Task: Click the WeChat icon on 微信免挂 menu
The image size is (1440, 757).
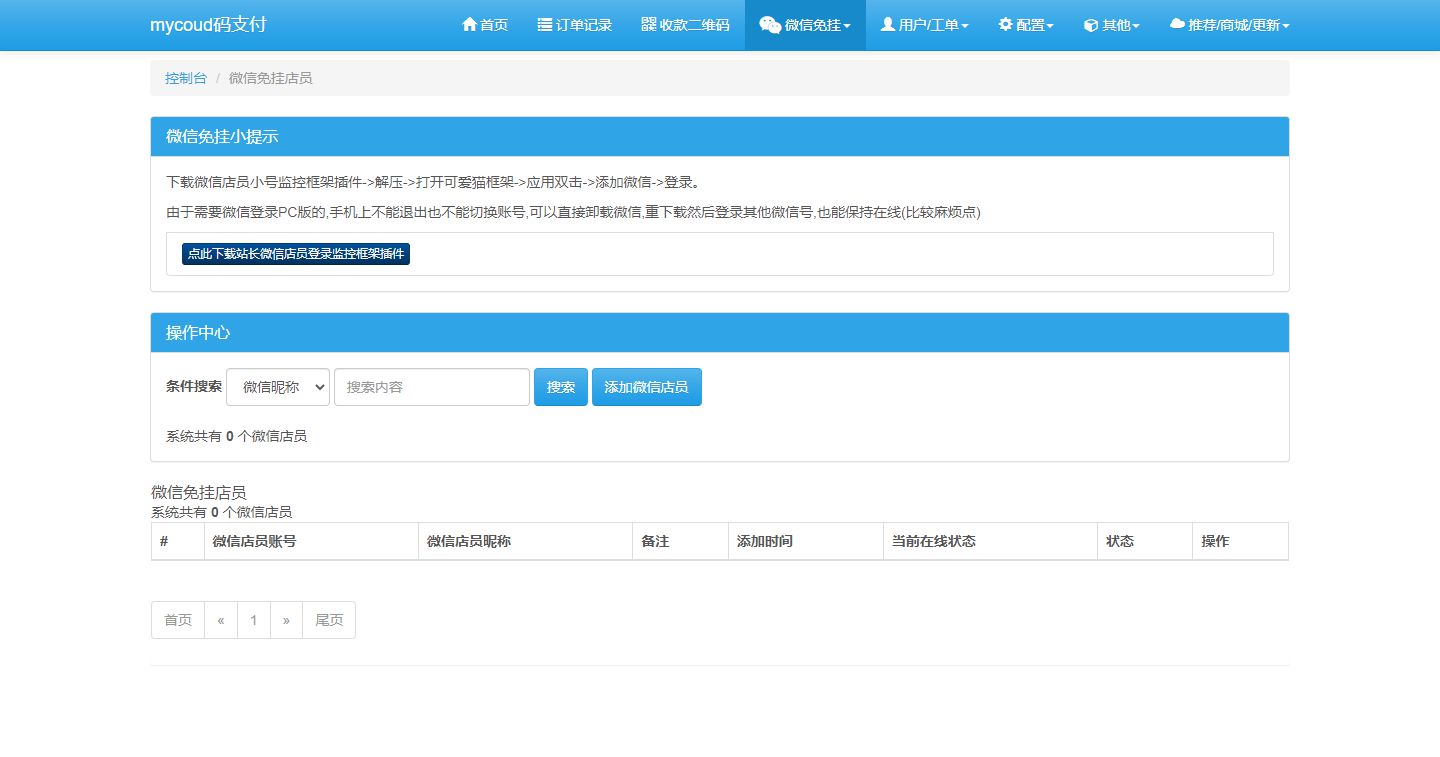Action: click(x=769, y=24)
